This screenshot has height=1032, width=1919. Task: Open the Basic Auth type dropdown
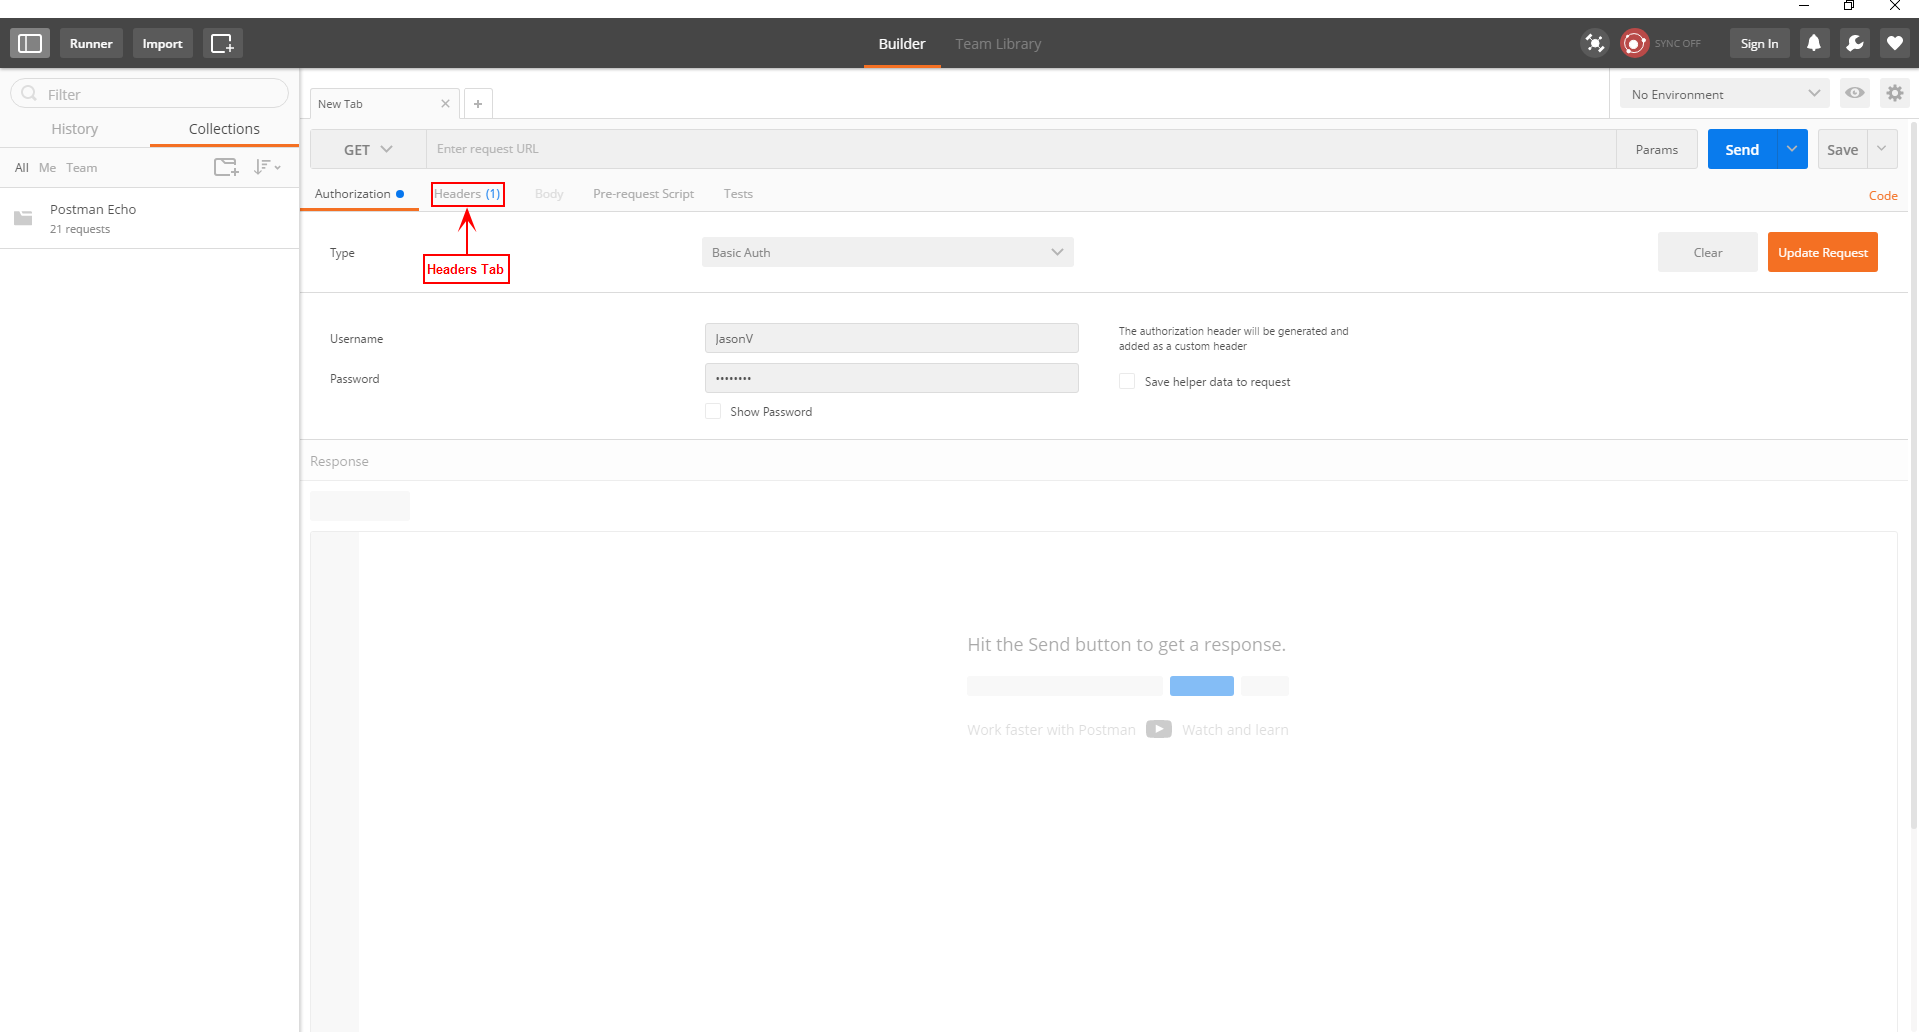click(888, 252)
